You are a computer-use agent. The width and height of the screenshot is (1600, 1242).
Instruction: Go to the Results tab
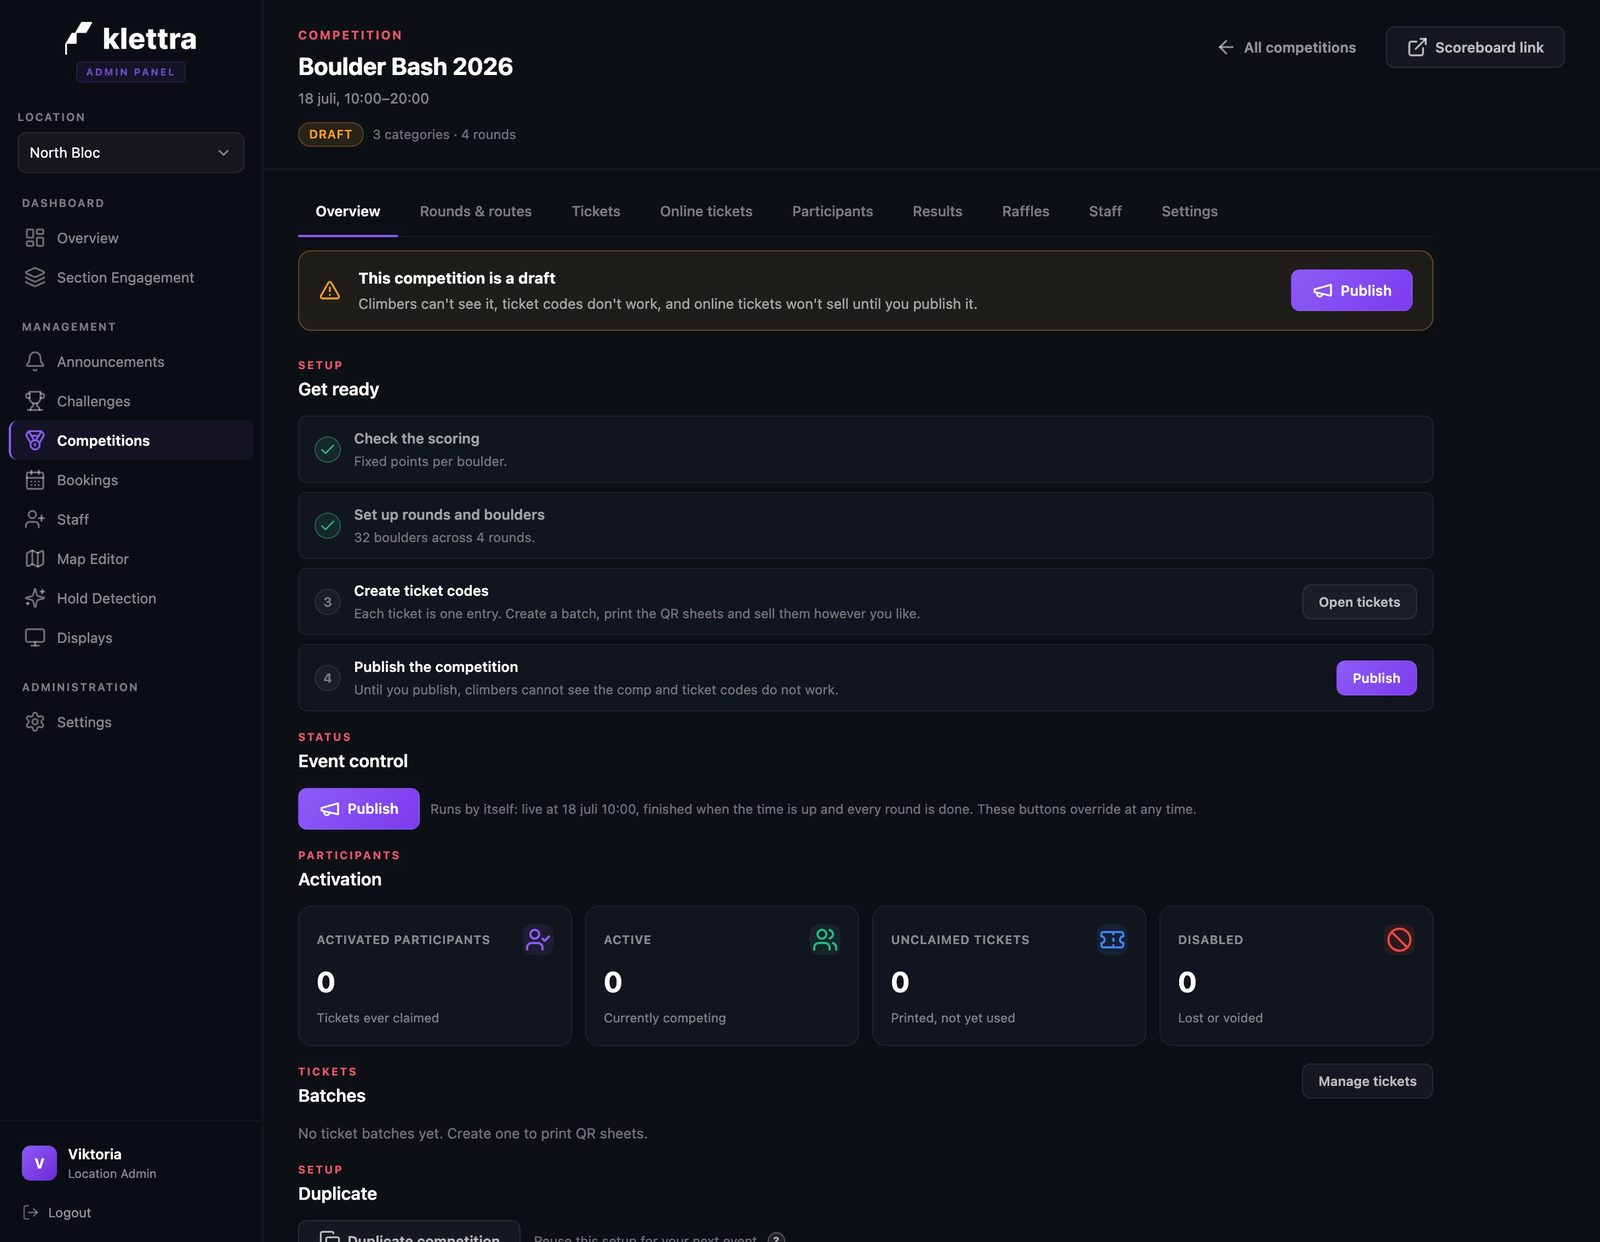click(937, 211)
